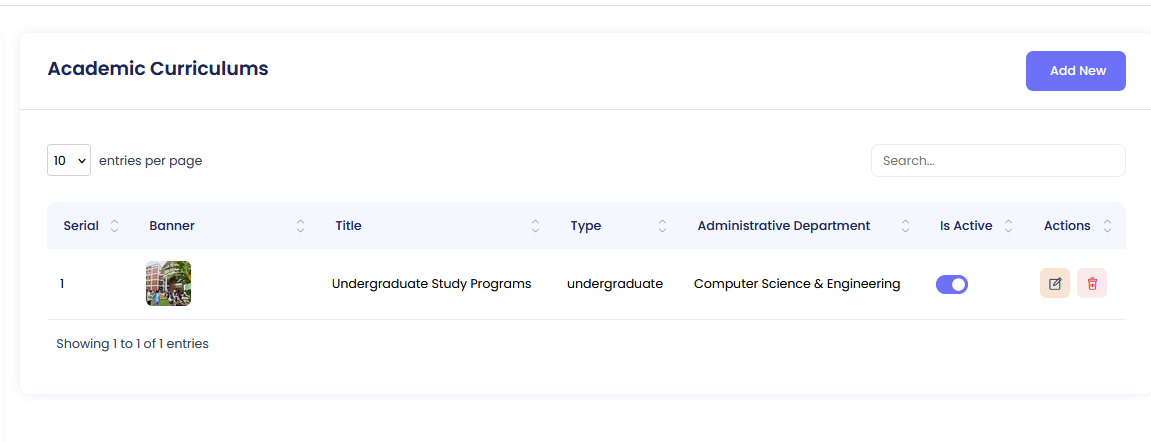The width and height of the screenshot is (1151, 442).
Task: Click the Administrative Department header label
Action: coord(784,226)
